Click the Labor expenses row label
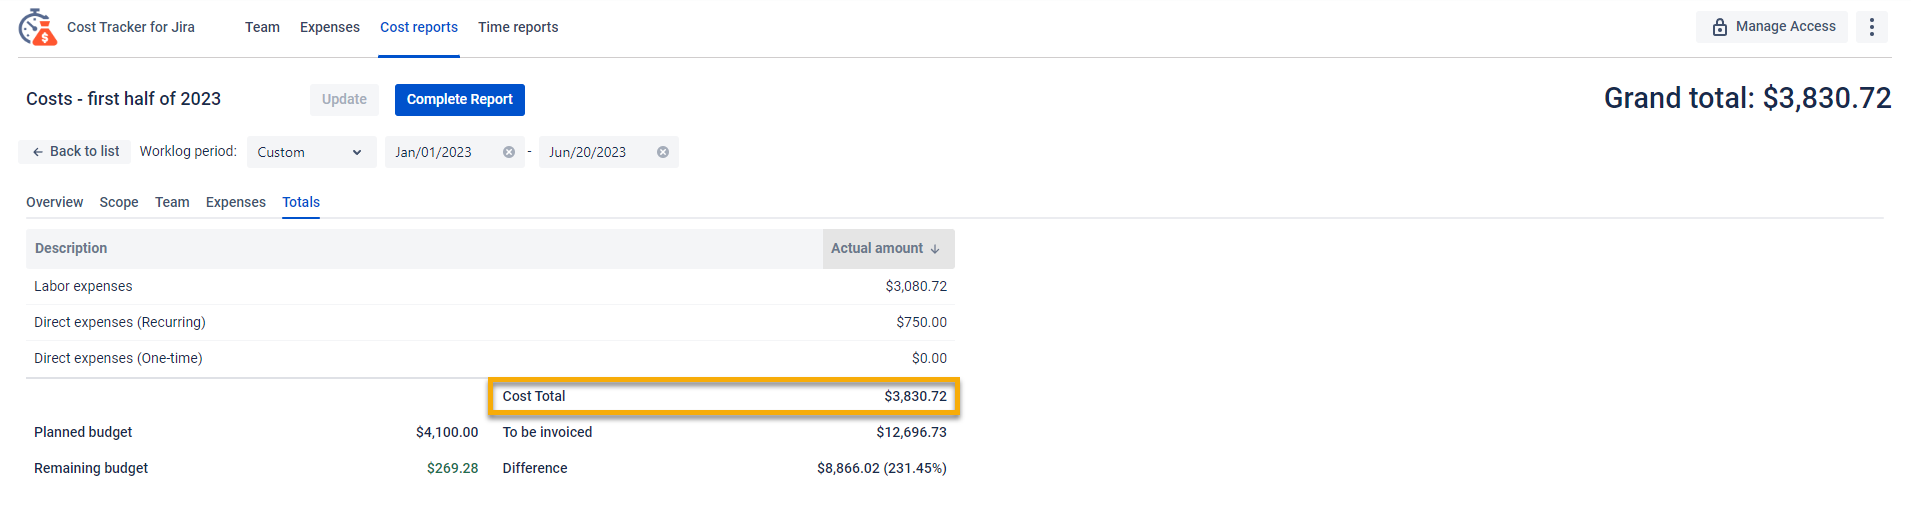Viewport: 1911px width, 528px height. pyautogui.click(x=83, y=286)
